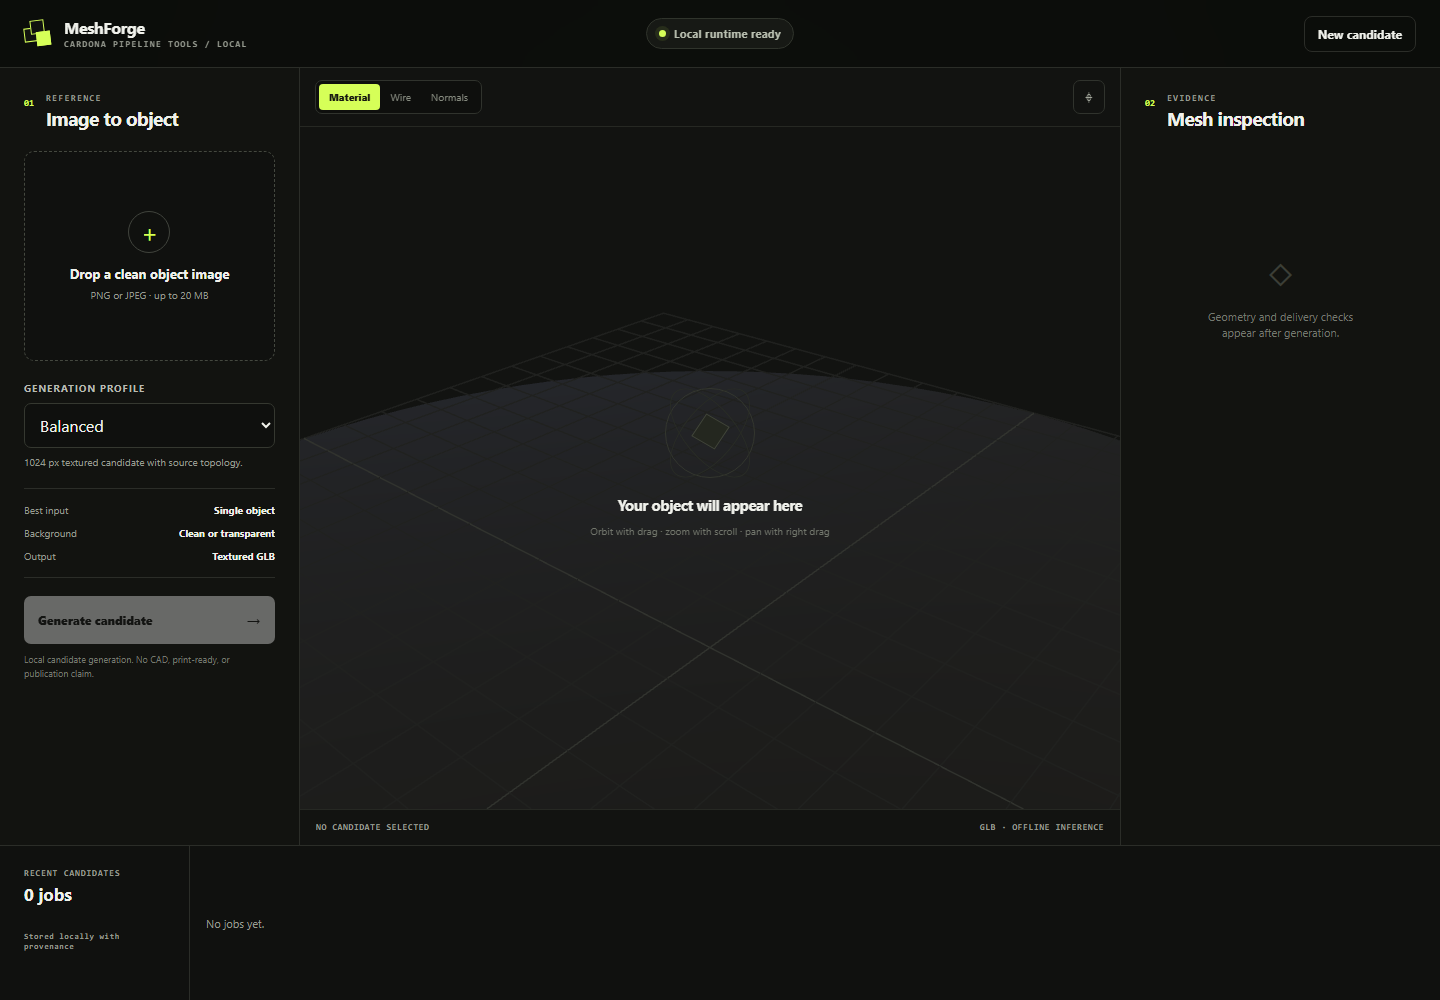Click the Generate candidate button

point(149,620)
